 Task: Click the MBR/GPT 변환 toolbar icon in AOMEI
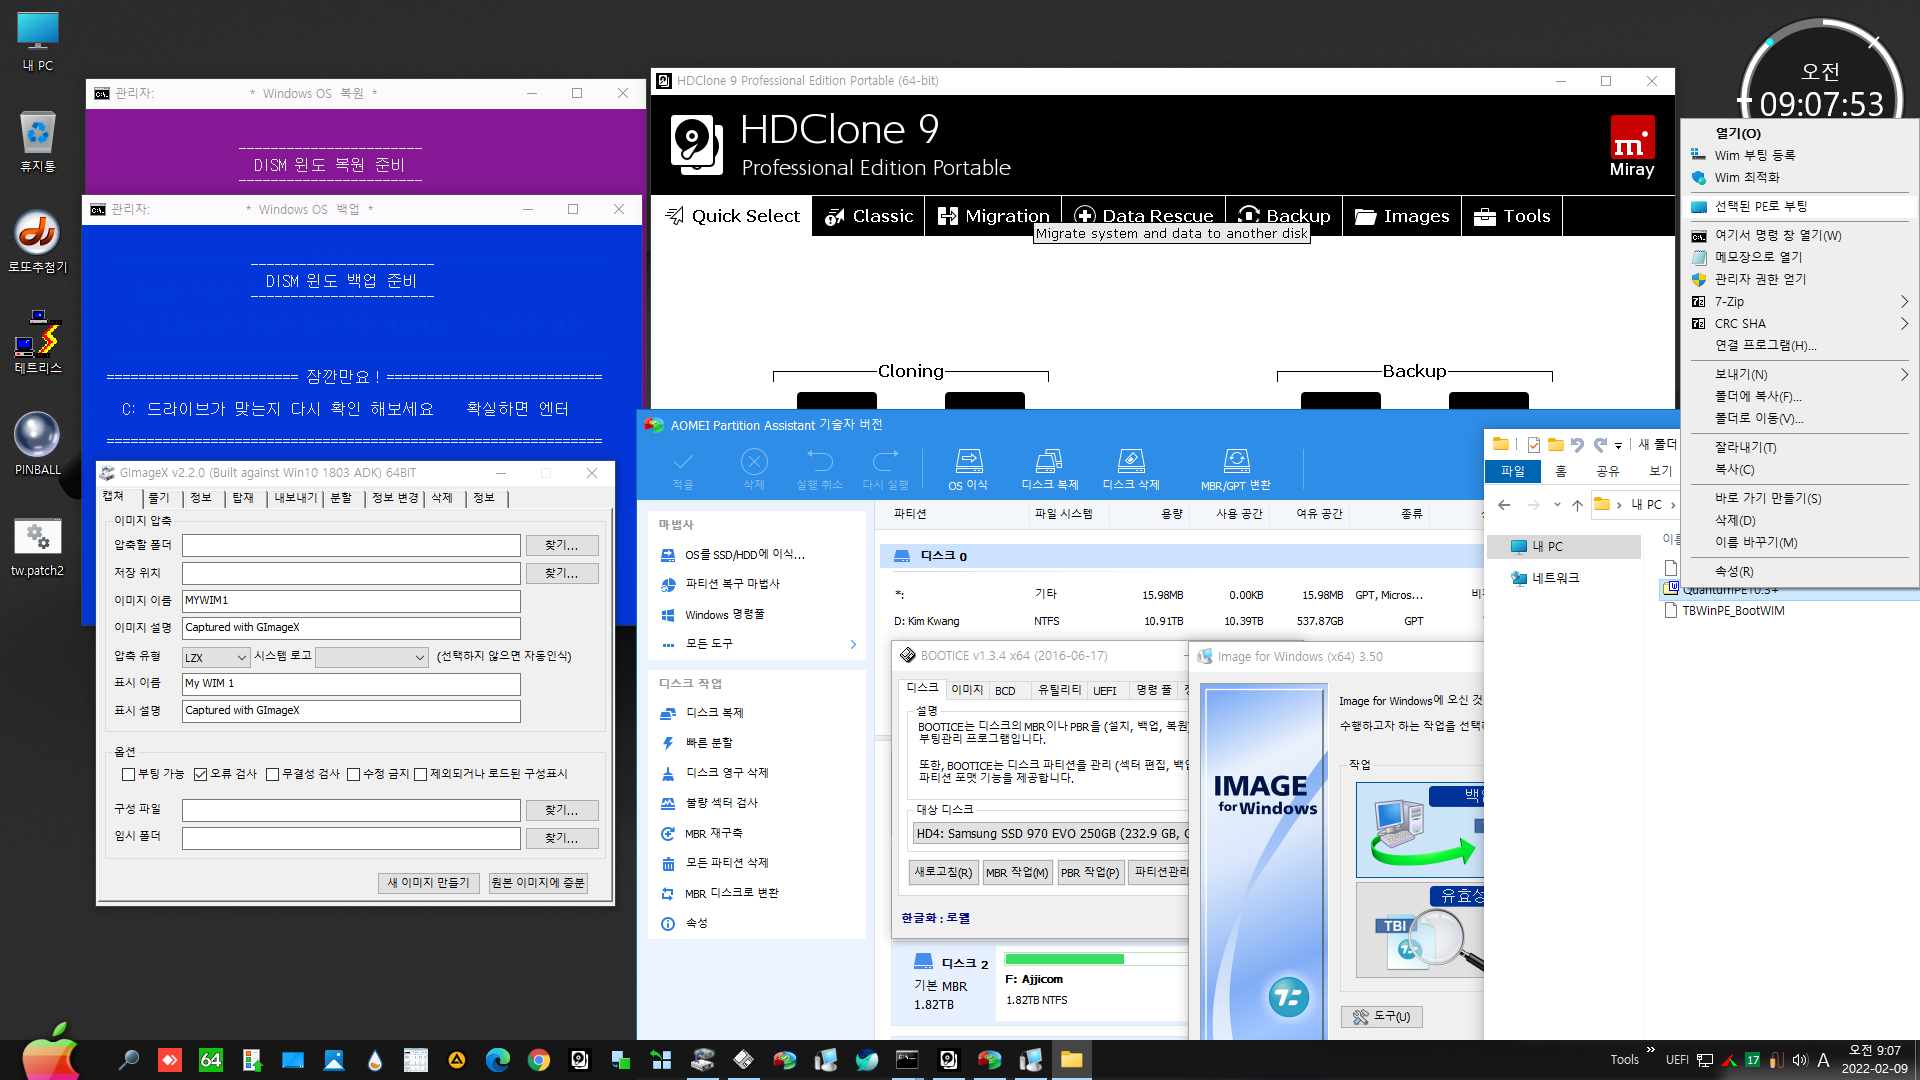tap(1236, 469)
